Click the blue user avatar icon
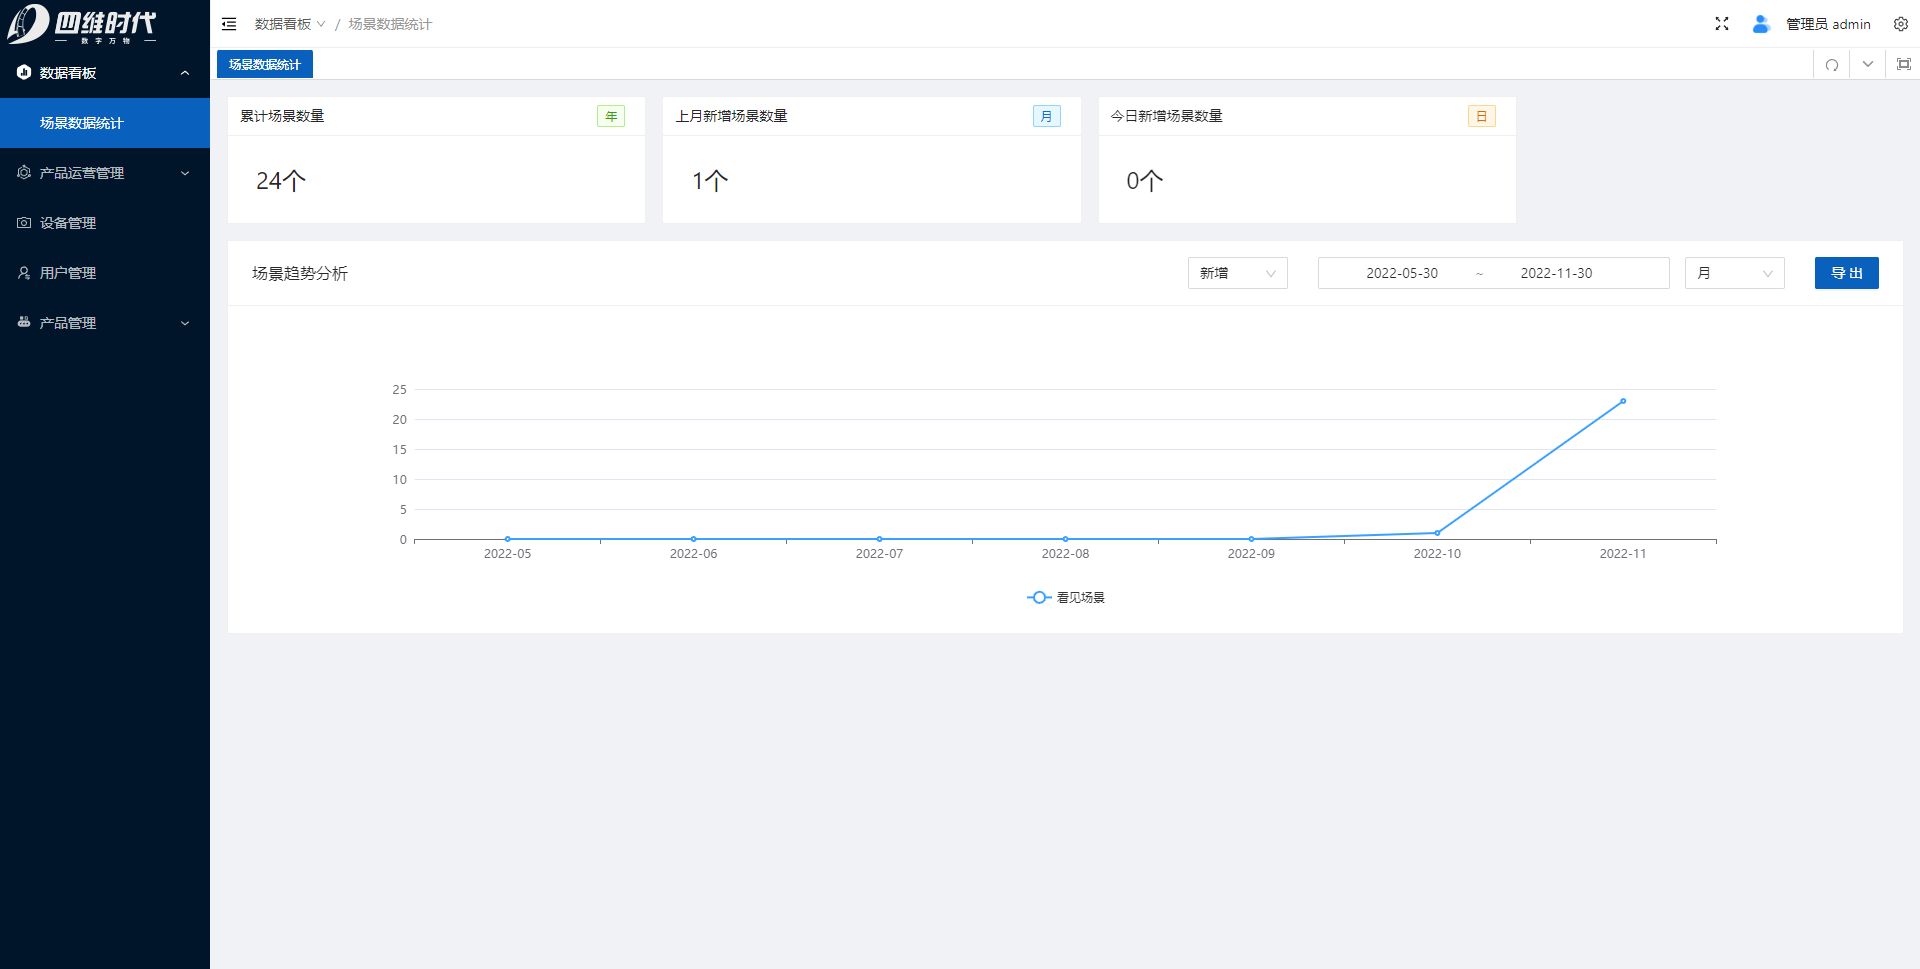The width and height of the screenshot is (1920, 969). [1761, 24]
